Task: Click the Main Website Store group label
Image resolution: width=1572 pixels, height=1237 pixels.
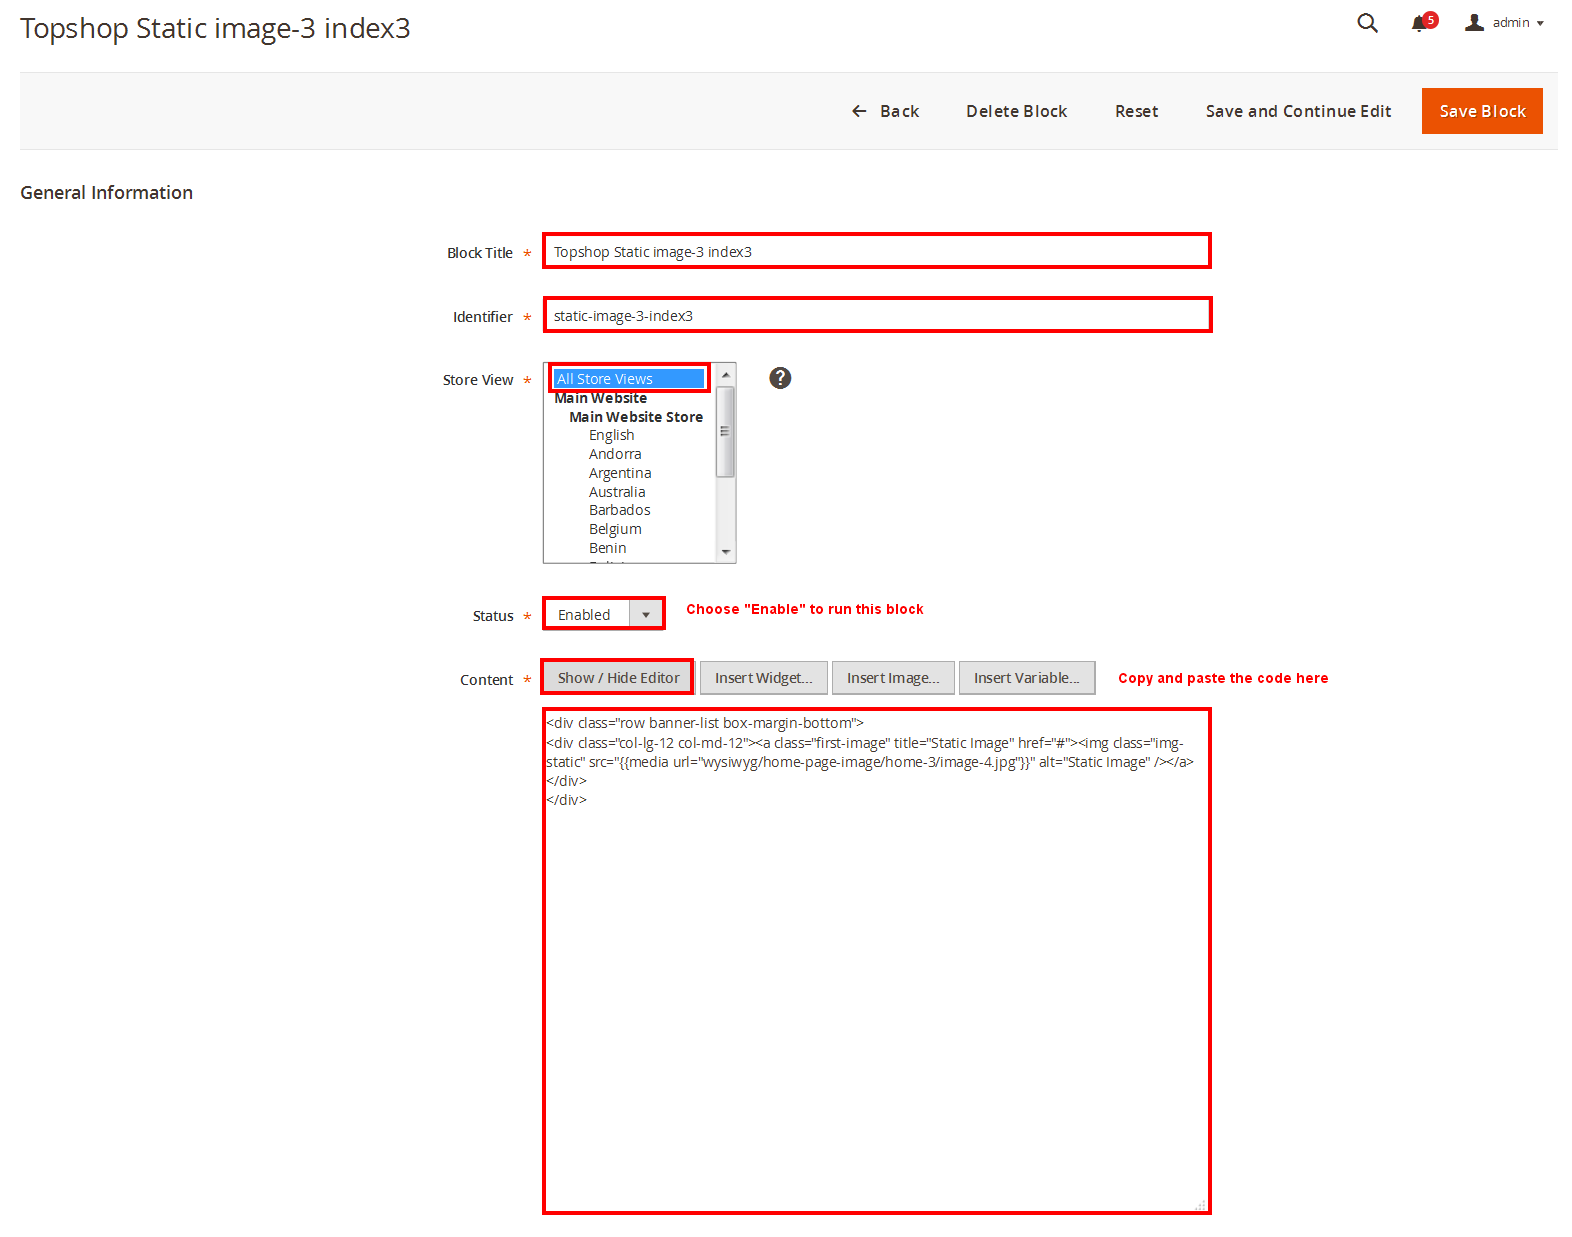Action: [636, 417]
